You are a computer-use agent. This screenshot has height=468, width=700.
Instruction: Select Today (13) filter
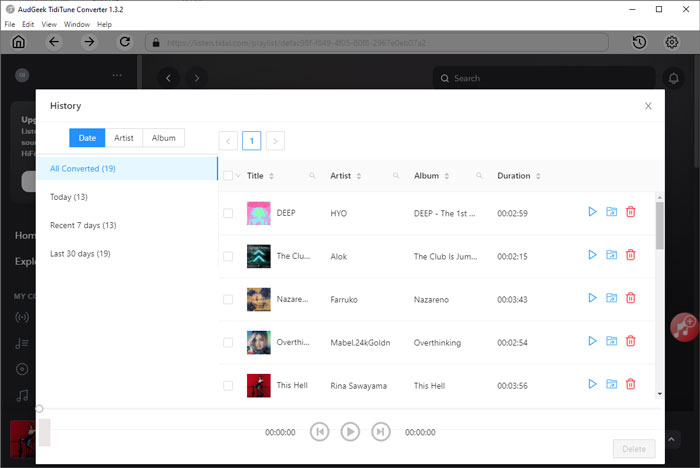[x=127, y=197]
